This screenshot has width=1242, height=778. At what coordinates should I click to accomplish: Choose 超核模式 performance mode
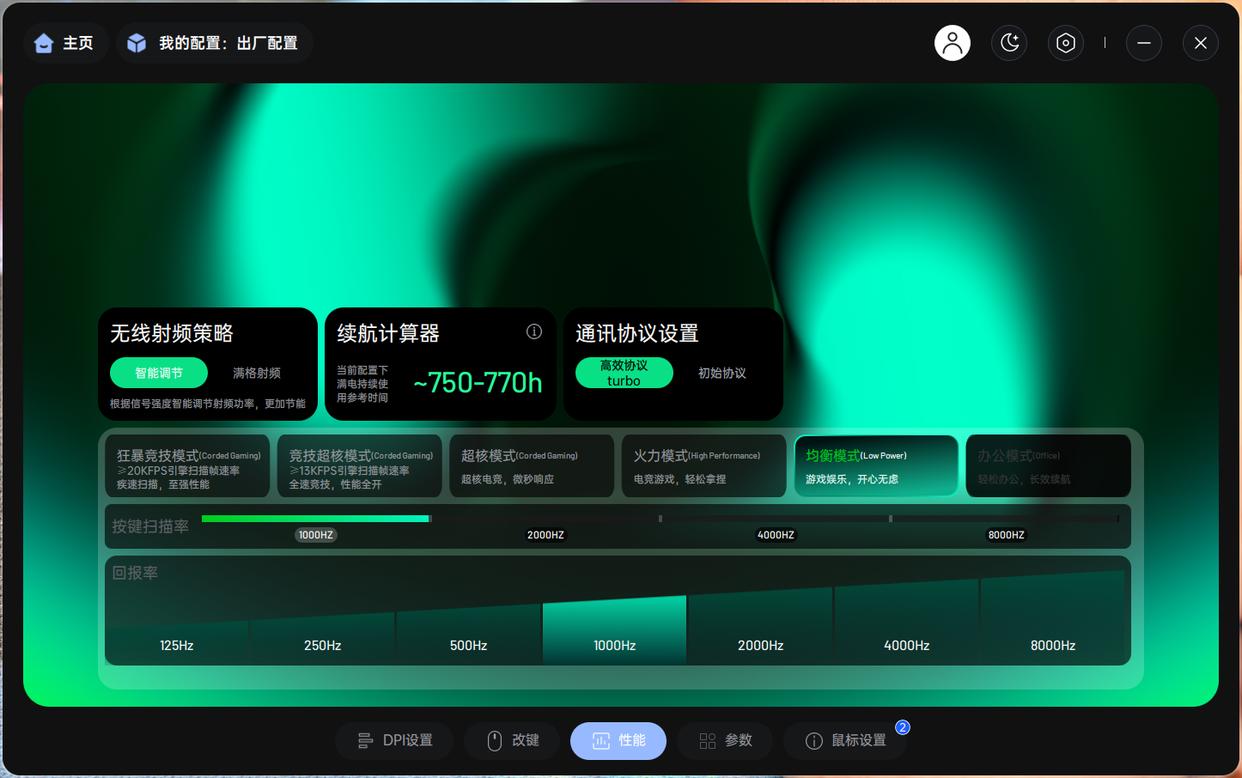(531, 466)
